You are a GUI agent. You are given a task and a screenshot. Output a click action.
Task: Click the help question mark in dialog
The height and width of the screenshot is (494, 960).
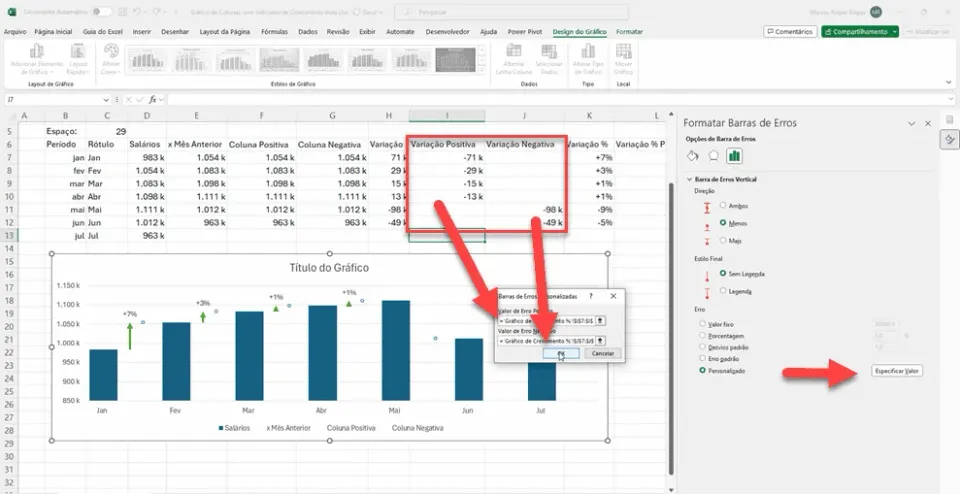click(591, 296)
